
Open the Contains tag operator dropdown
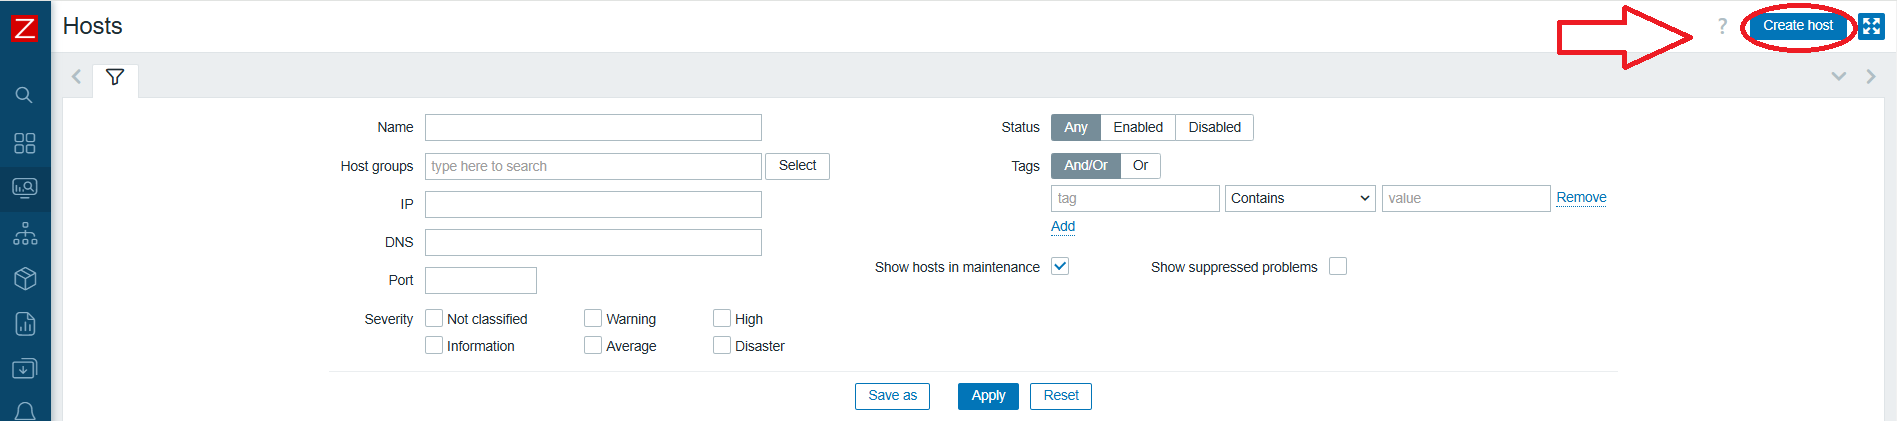point(1300,198)
